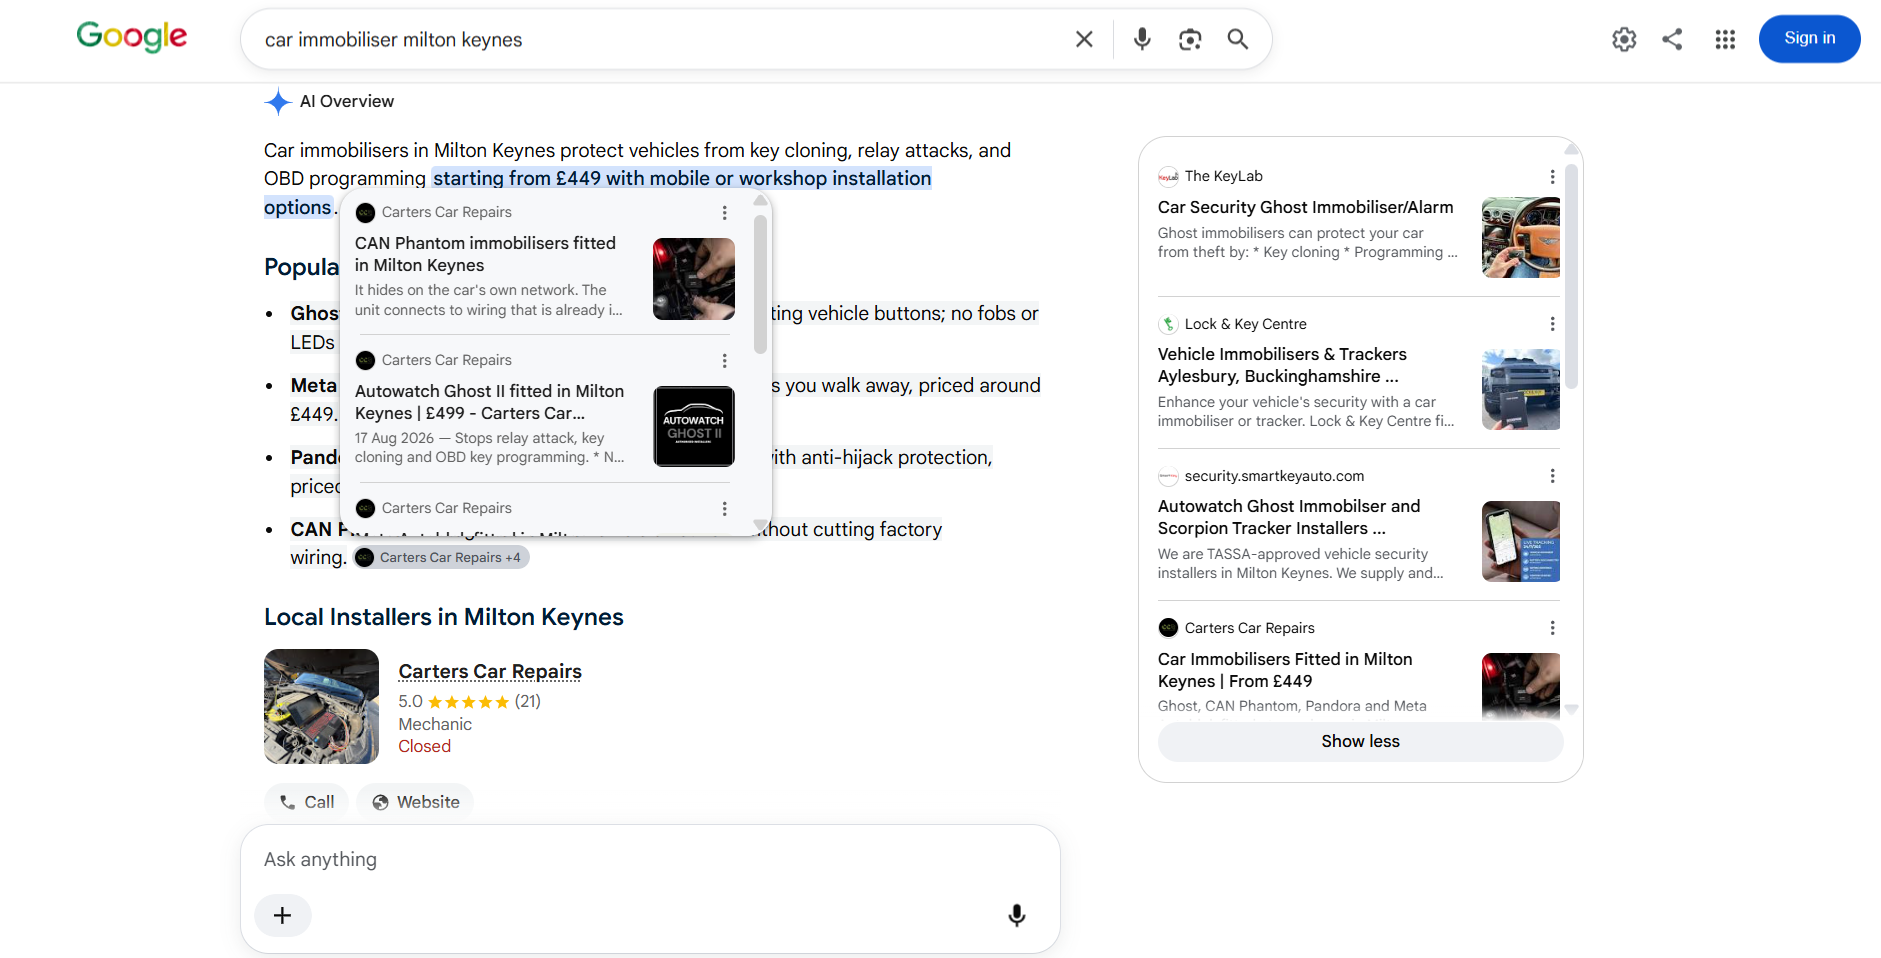Viewport: 1881px width, 958px height.
Task: Call Carters Car Repairs
Action: (307, 802)
